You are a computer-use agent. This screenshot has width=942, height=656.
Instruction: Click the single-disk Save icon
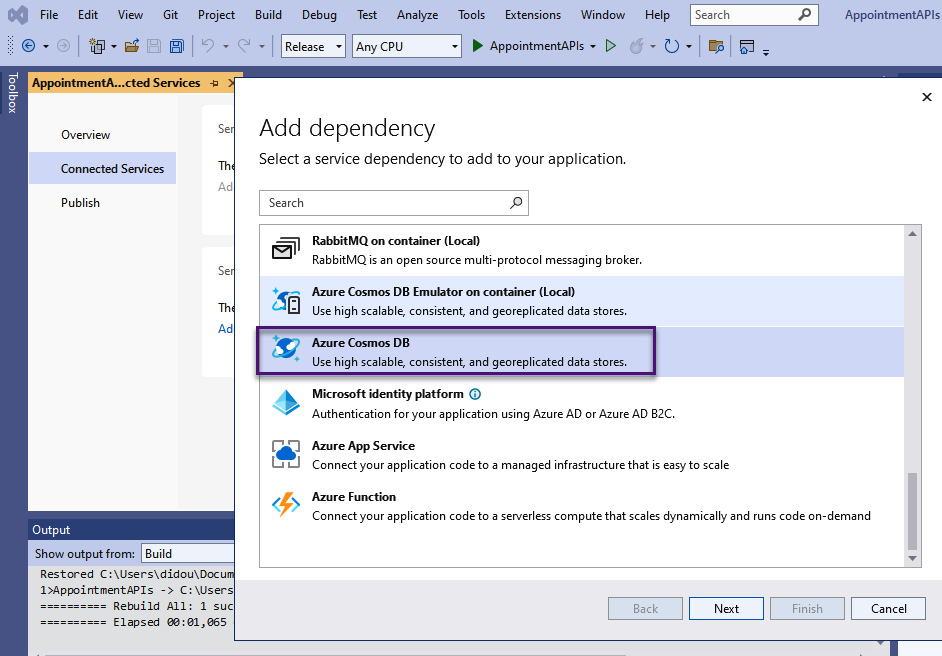pos(154,46)
